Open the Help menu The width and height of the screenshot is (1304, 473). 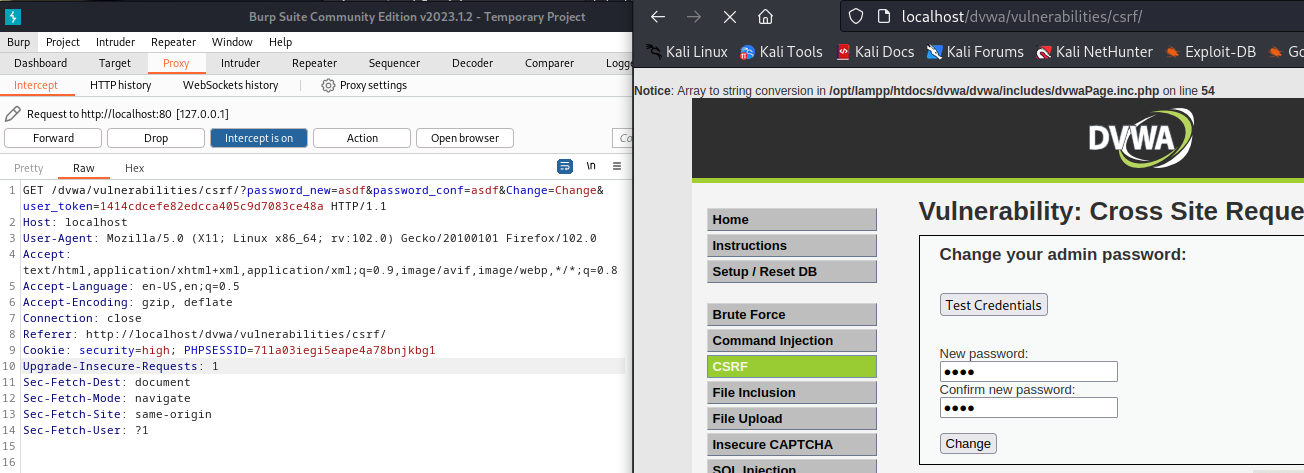click(280, 42)
